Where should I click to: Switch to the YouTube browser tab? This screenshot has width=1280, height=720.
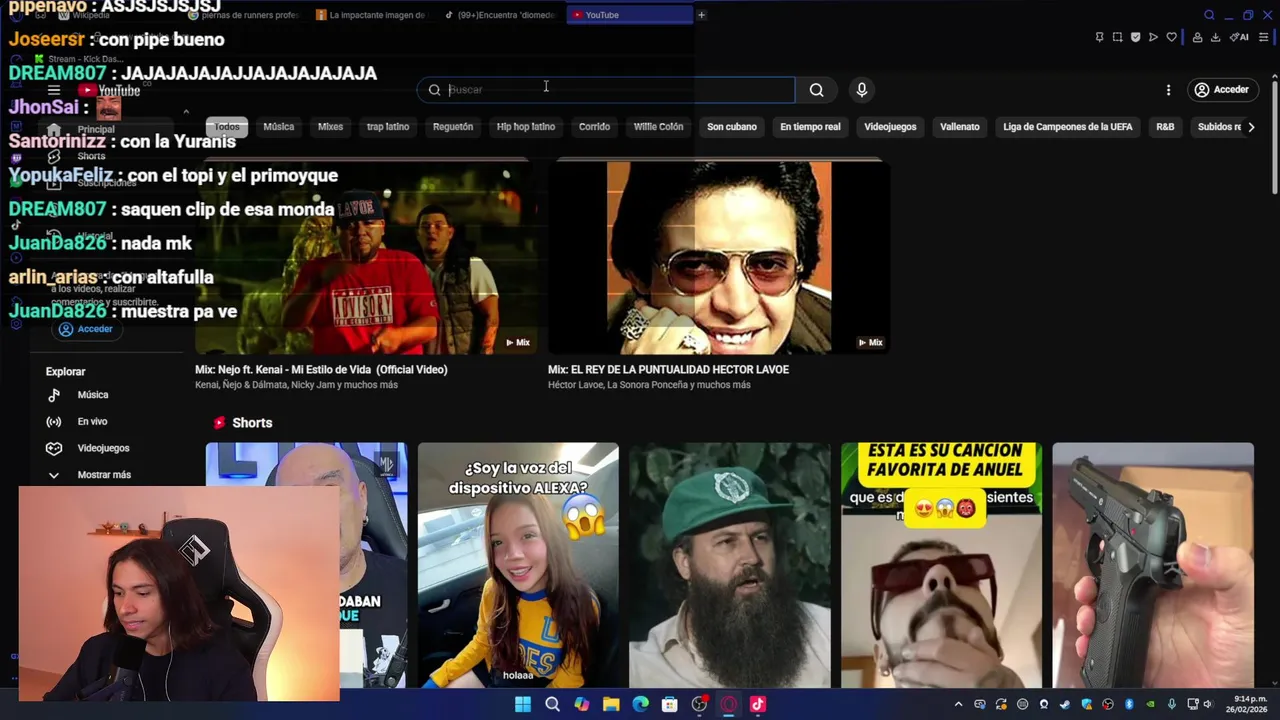(x=630, y=15)
